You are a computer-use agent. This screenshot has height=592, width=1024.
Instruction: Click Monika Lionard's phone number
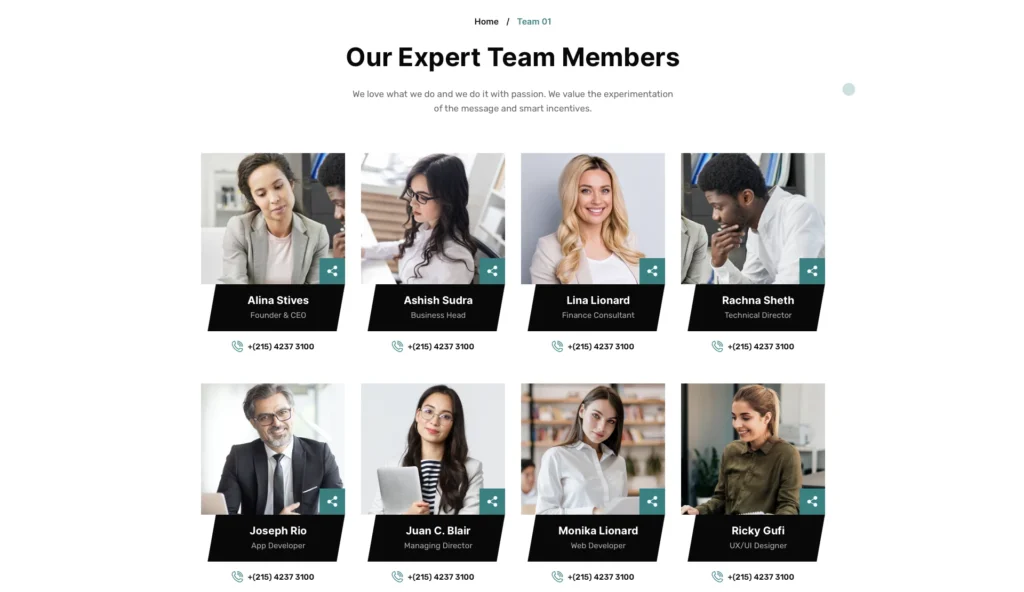601,577
